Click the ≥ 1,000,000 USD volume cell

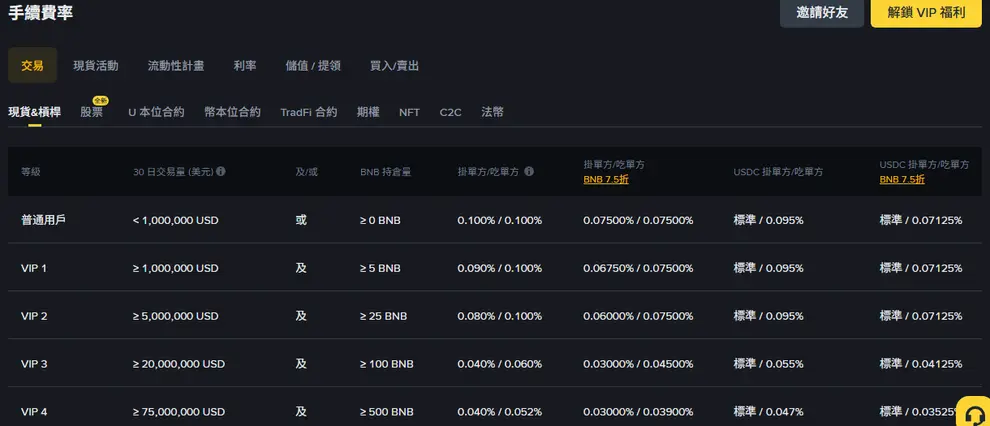(176, 268)
